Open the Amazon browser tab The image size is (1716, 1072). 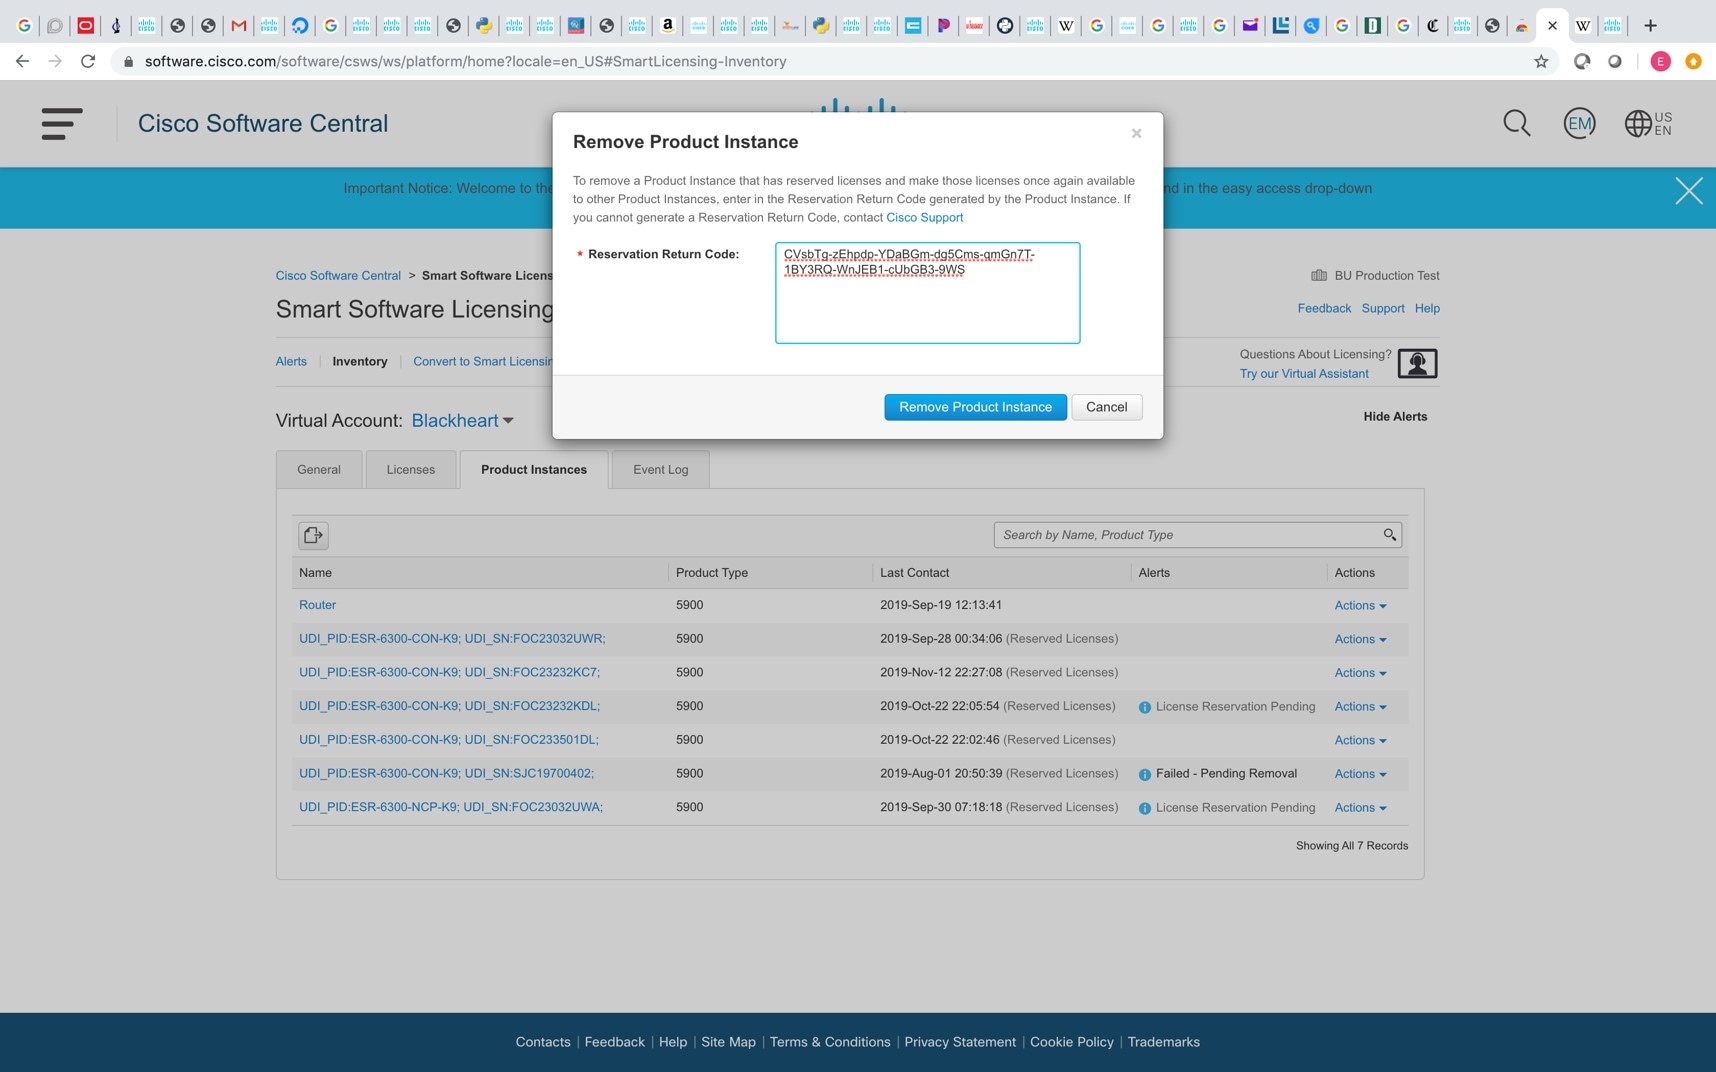click(667, 25)
